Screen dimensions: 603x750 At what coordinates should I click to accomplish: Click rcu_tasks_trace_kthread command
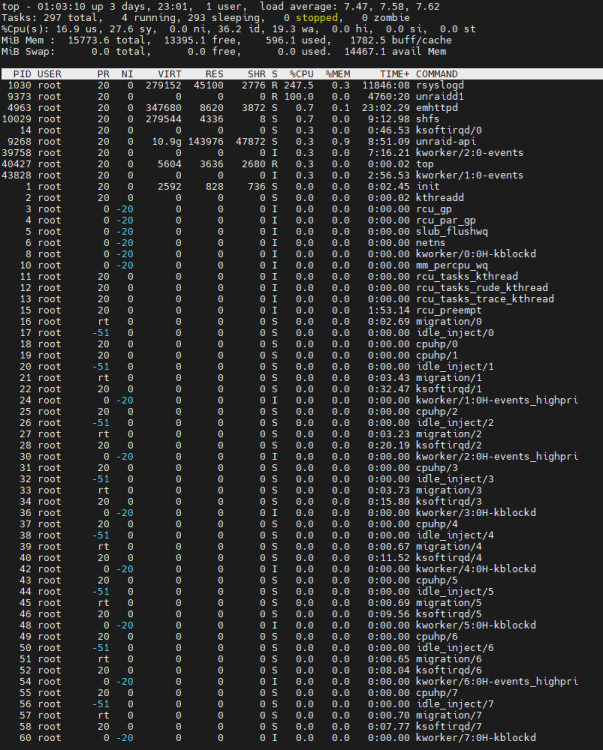pyautogui.click(x=485, y=299)
